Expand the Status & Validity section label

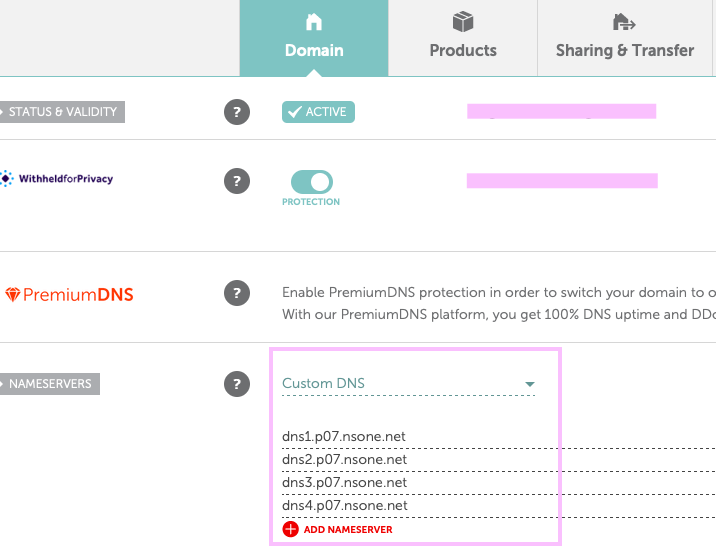[x=62, y=112]
